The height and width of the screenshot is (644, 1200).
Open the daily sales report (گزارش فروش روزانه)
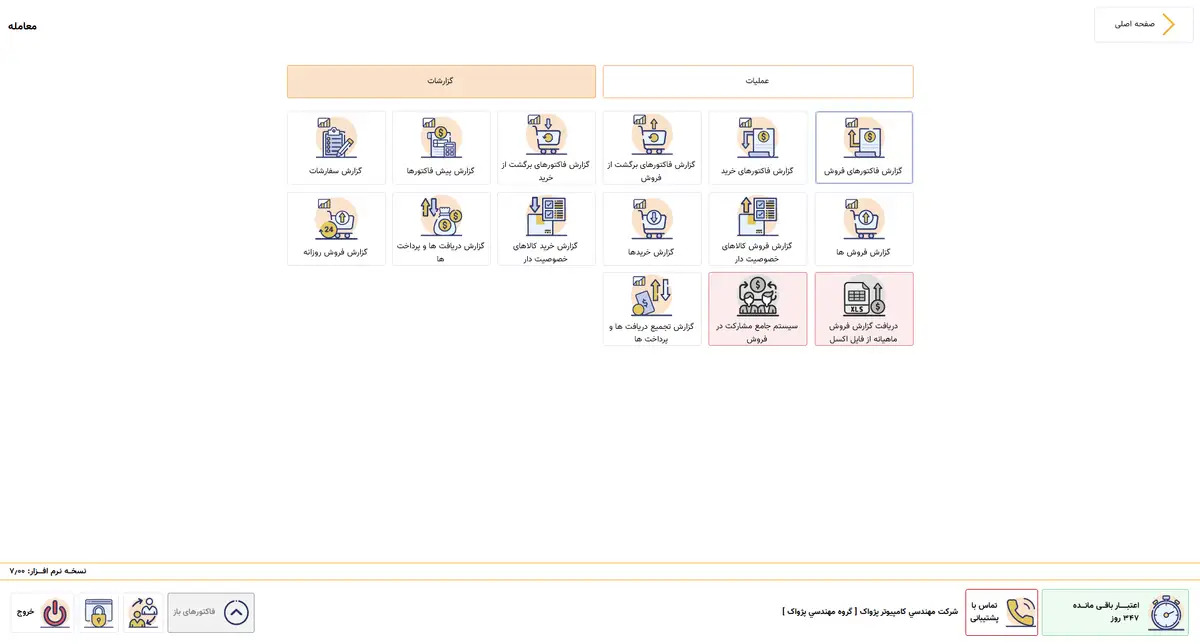[x=336, y=228]
